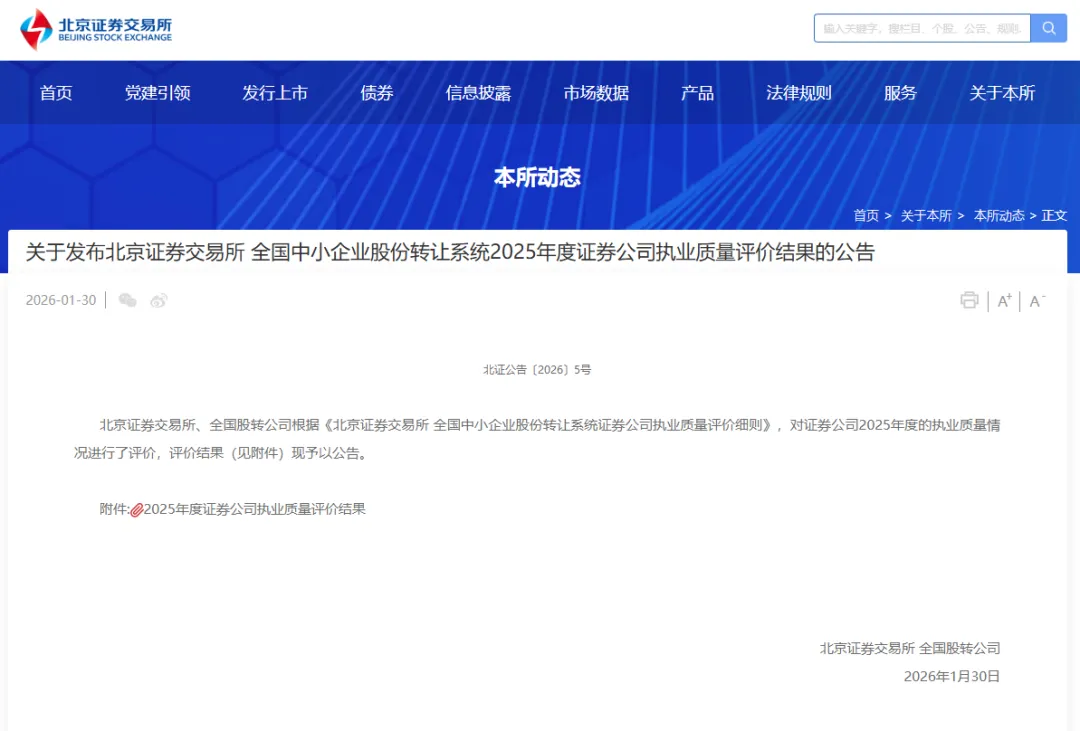Screen dimensions: 1080x731
Task: Open the 首页 navigation menu item
Action: point(56,93)
